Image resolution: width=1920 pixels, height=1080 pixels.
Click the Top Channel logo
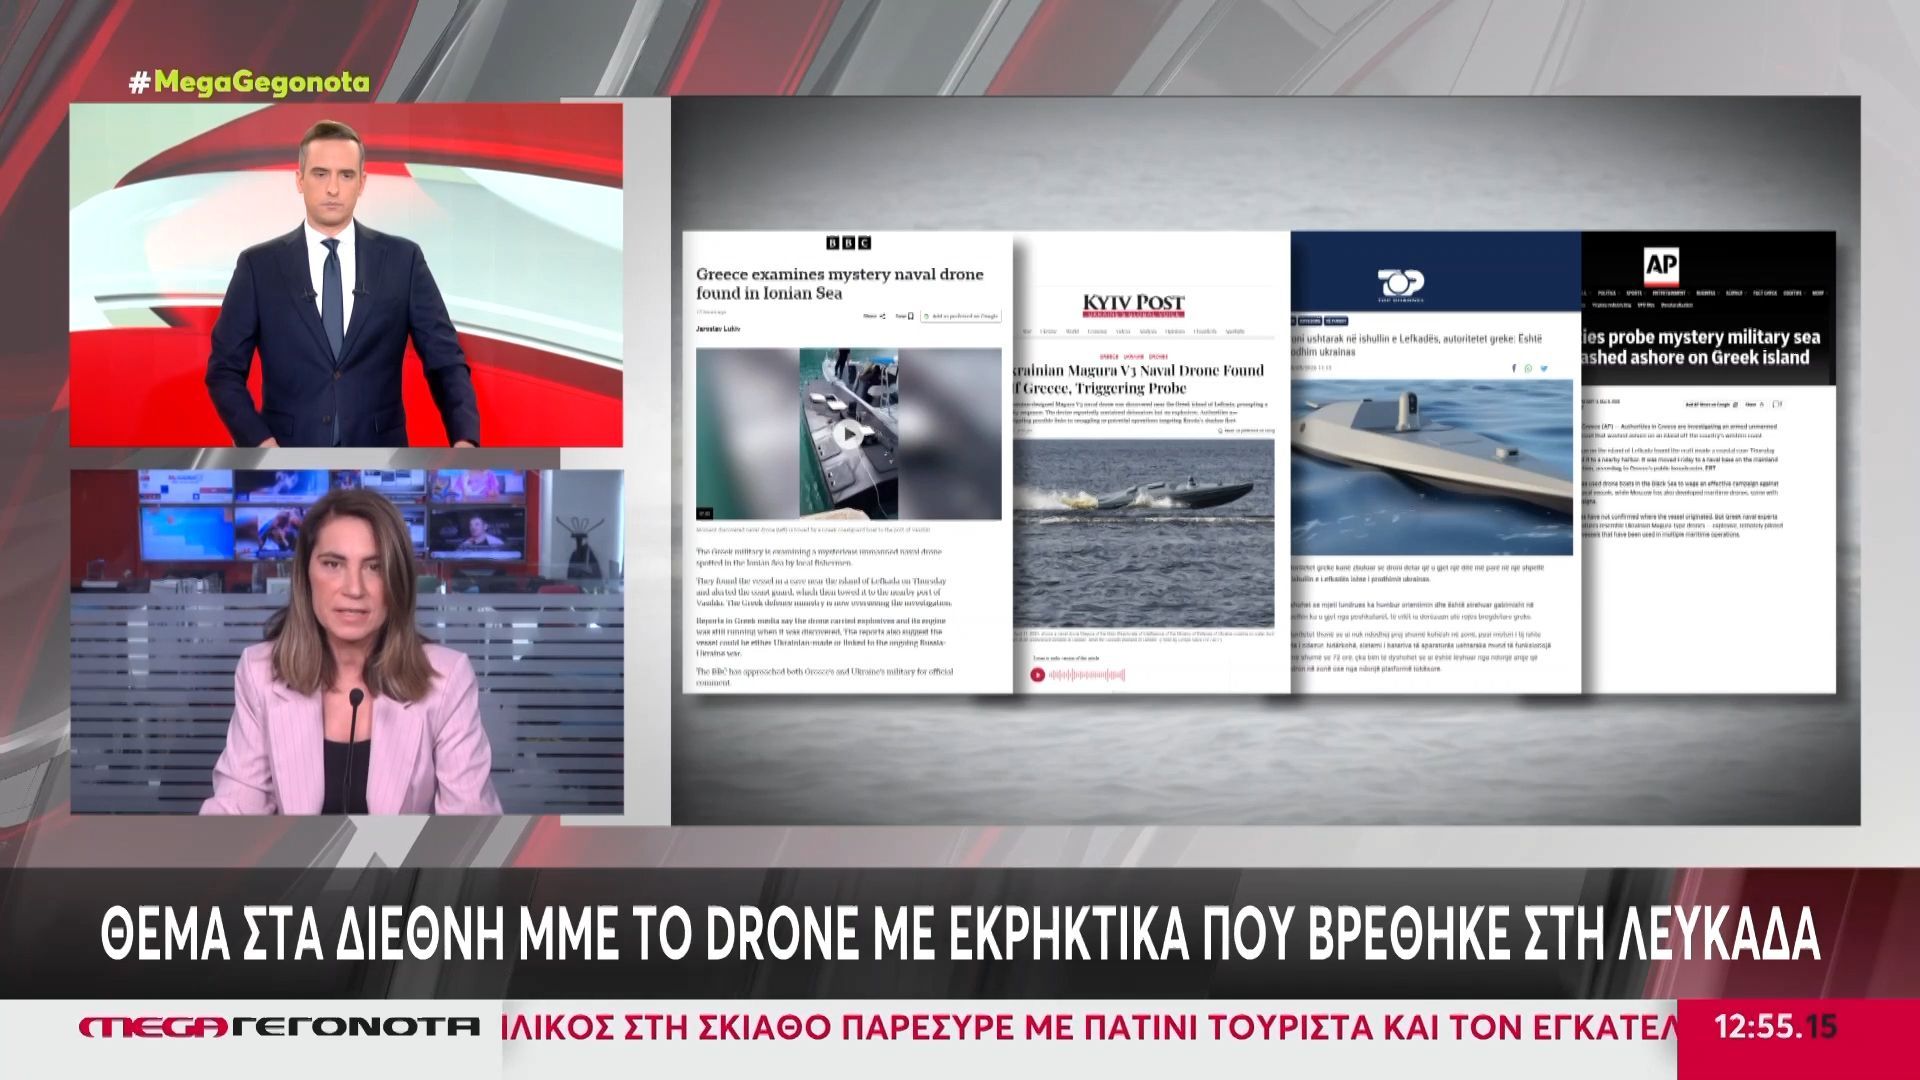(1399, 286)
